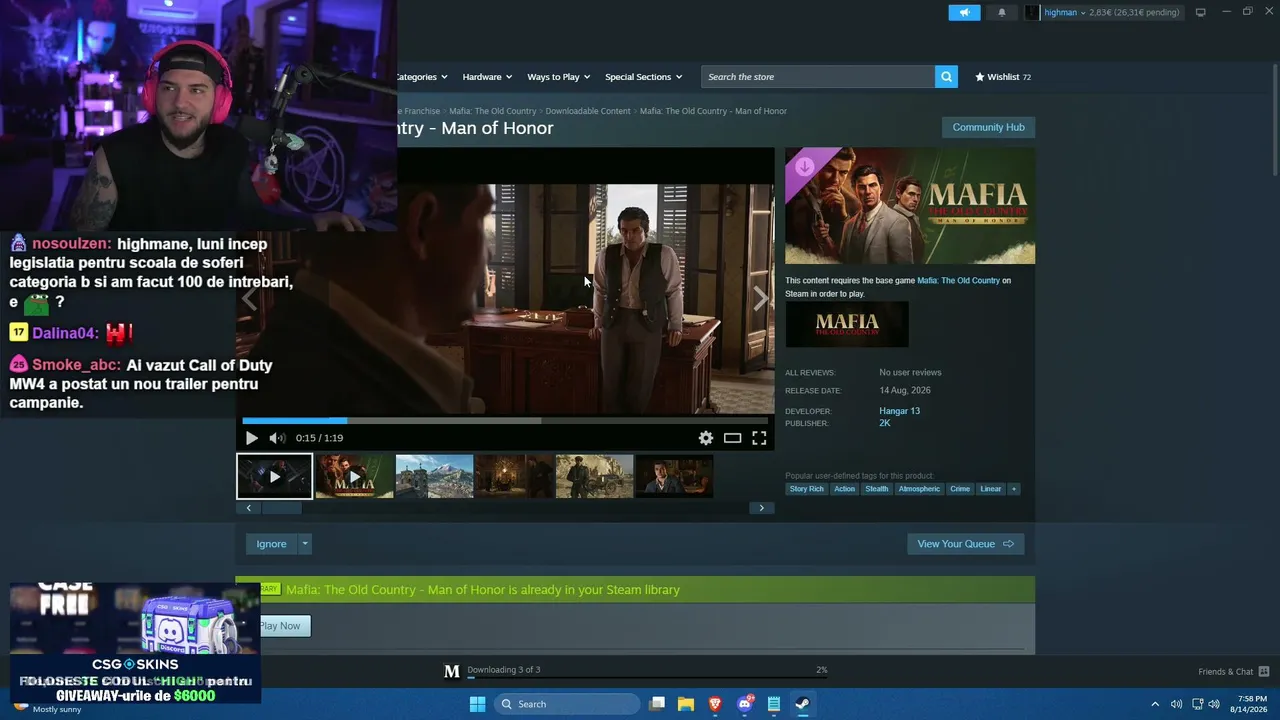Add a new tag with plus button
This screenshot has height=720, width=1280.
(1013, 489)
